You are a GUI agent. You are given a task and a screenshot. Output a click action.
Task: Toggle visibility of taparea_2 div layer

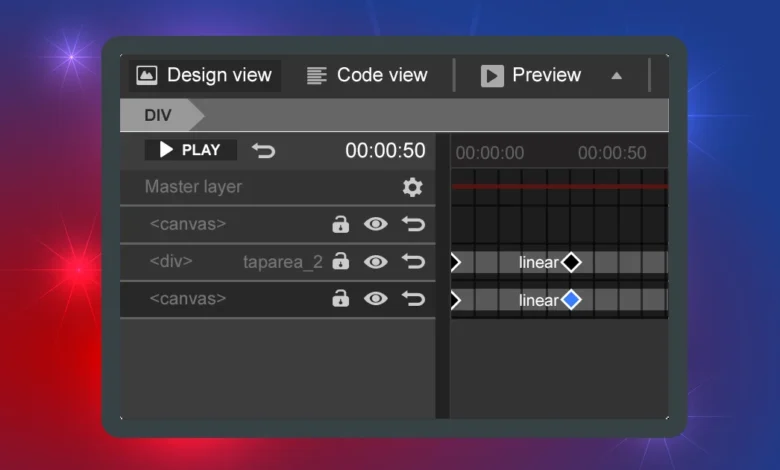click(376, 261)
